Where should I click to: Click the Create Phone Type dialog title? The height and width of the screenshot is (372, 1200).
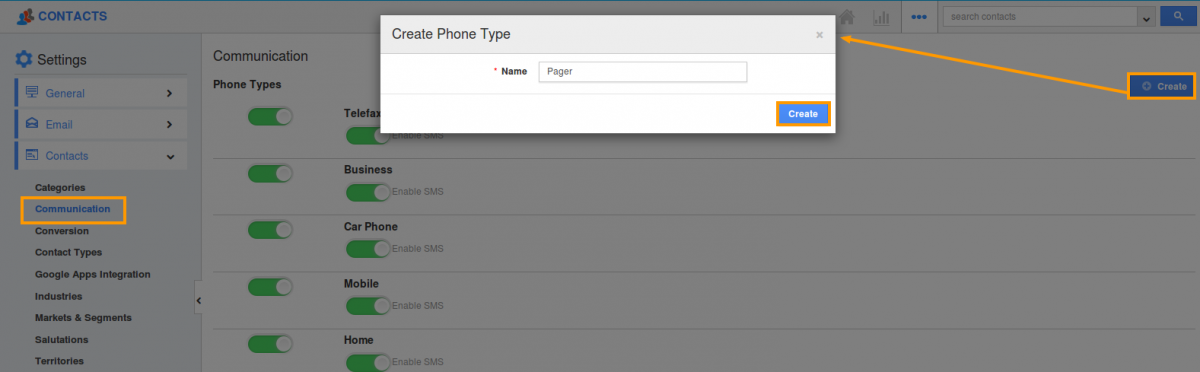click(x=451, y=34)
